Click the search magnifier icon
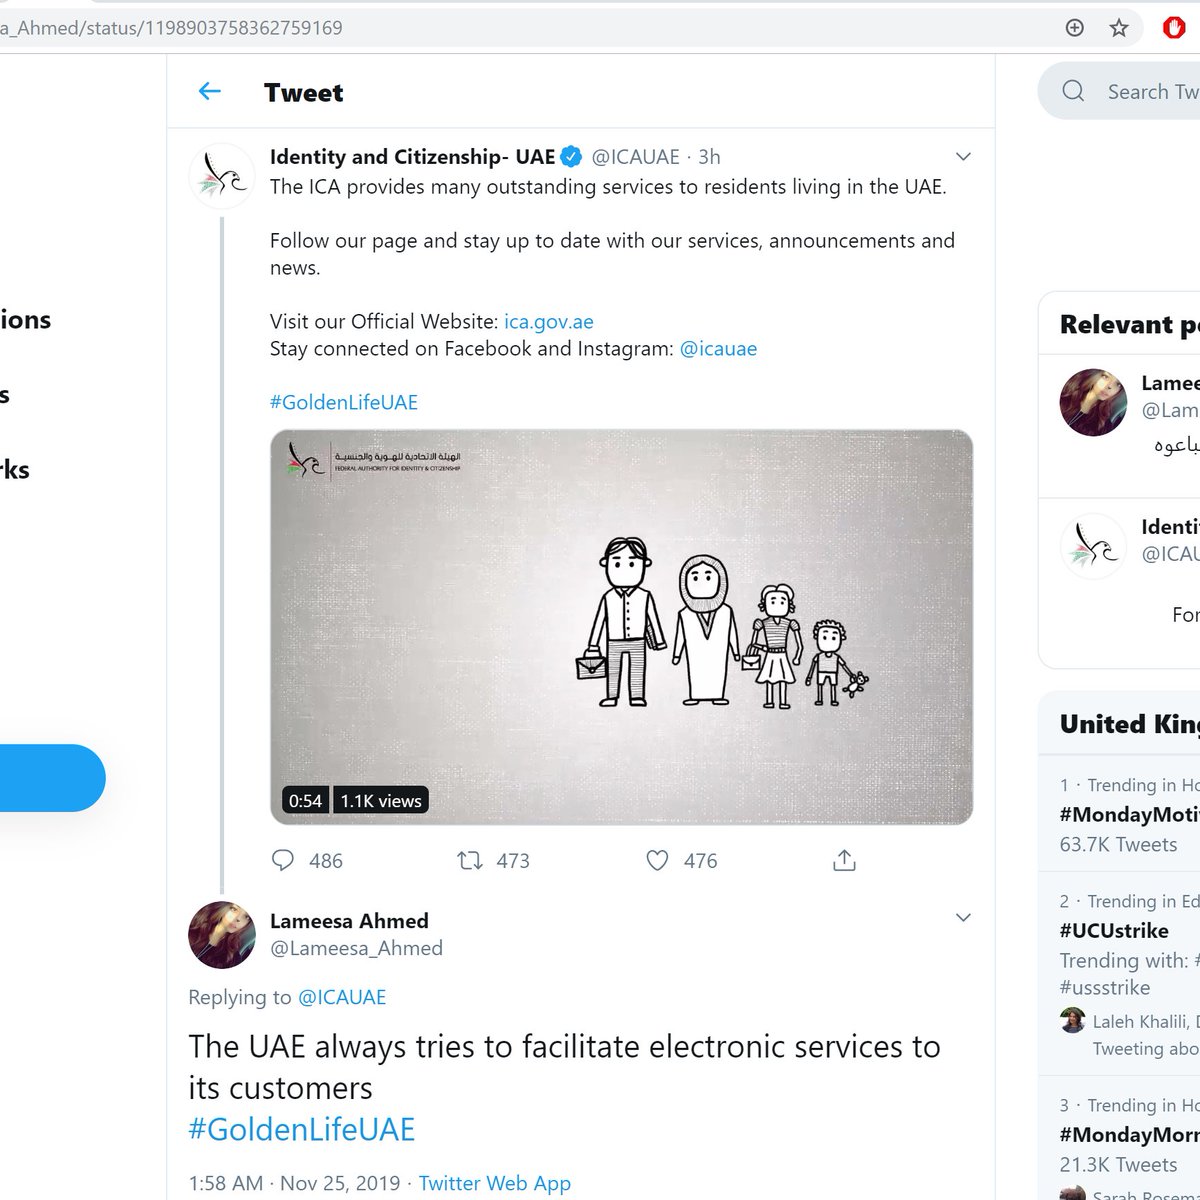 [1073, 91]
